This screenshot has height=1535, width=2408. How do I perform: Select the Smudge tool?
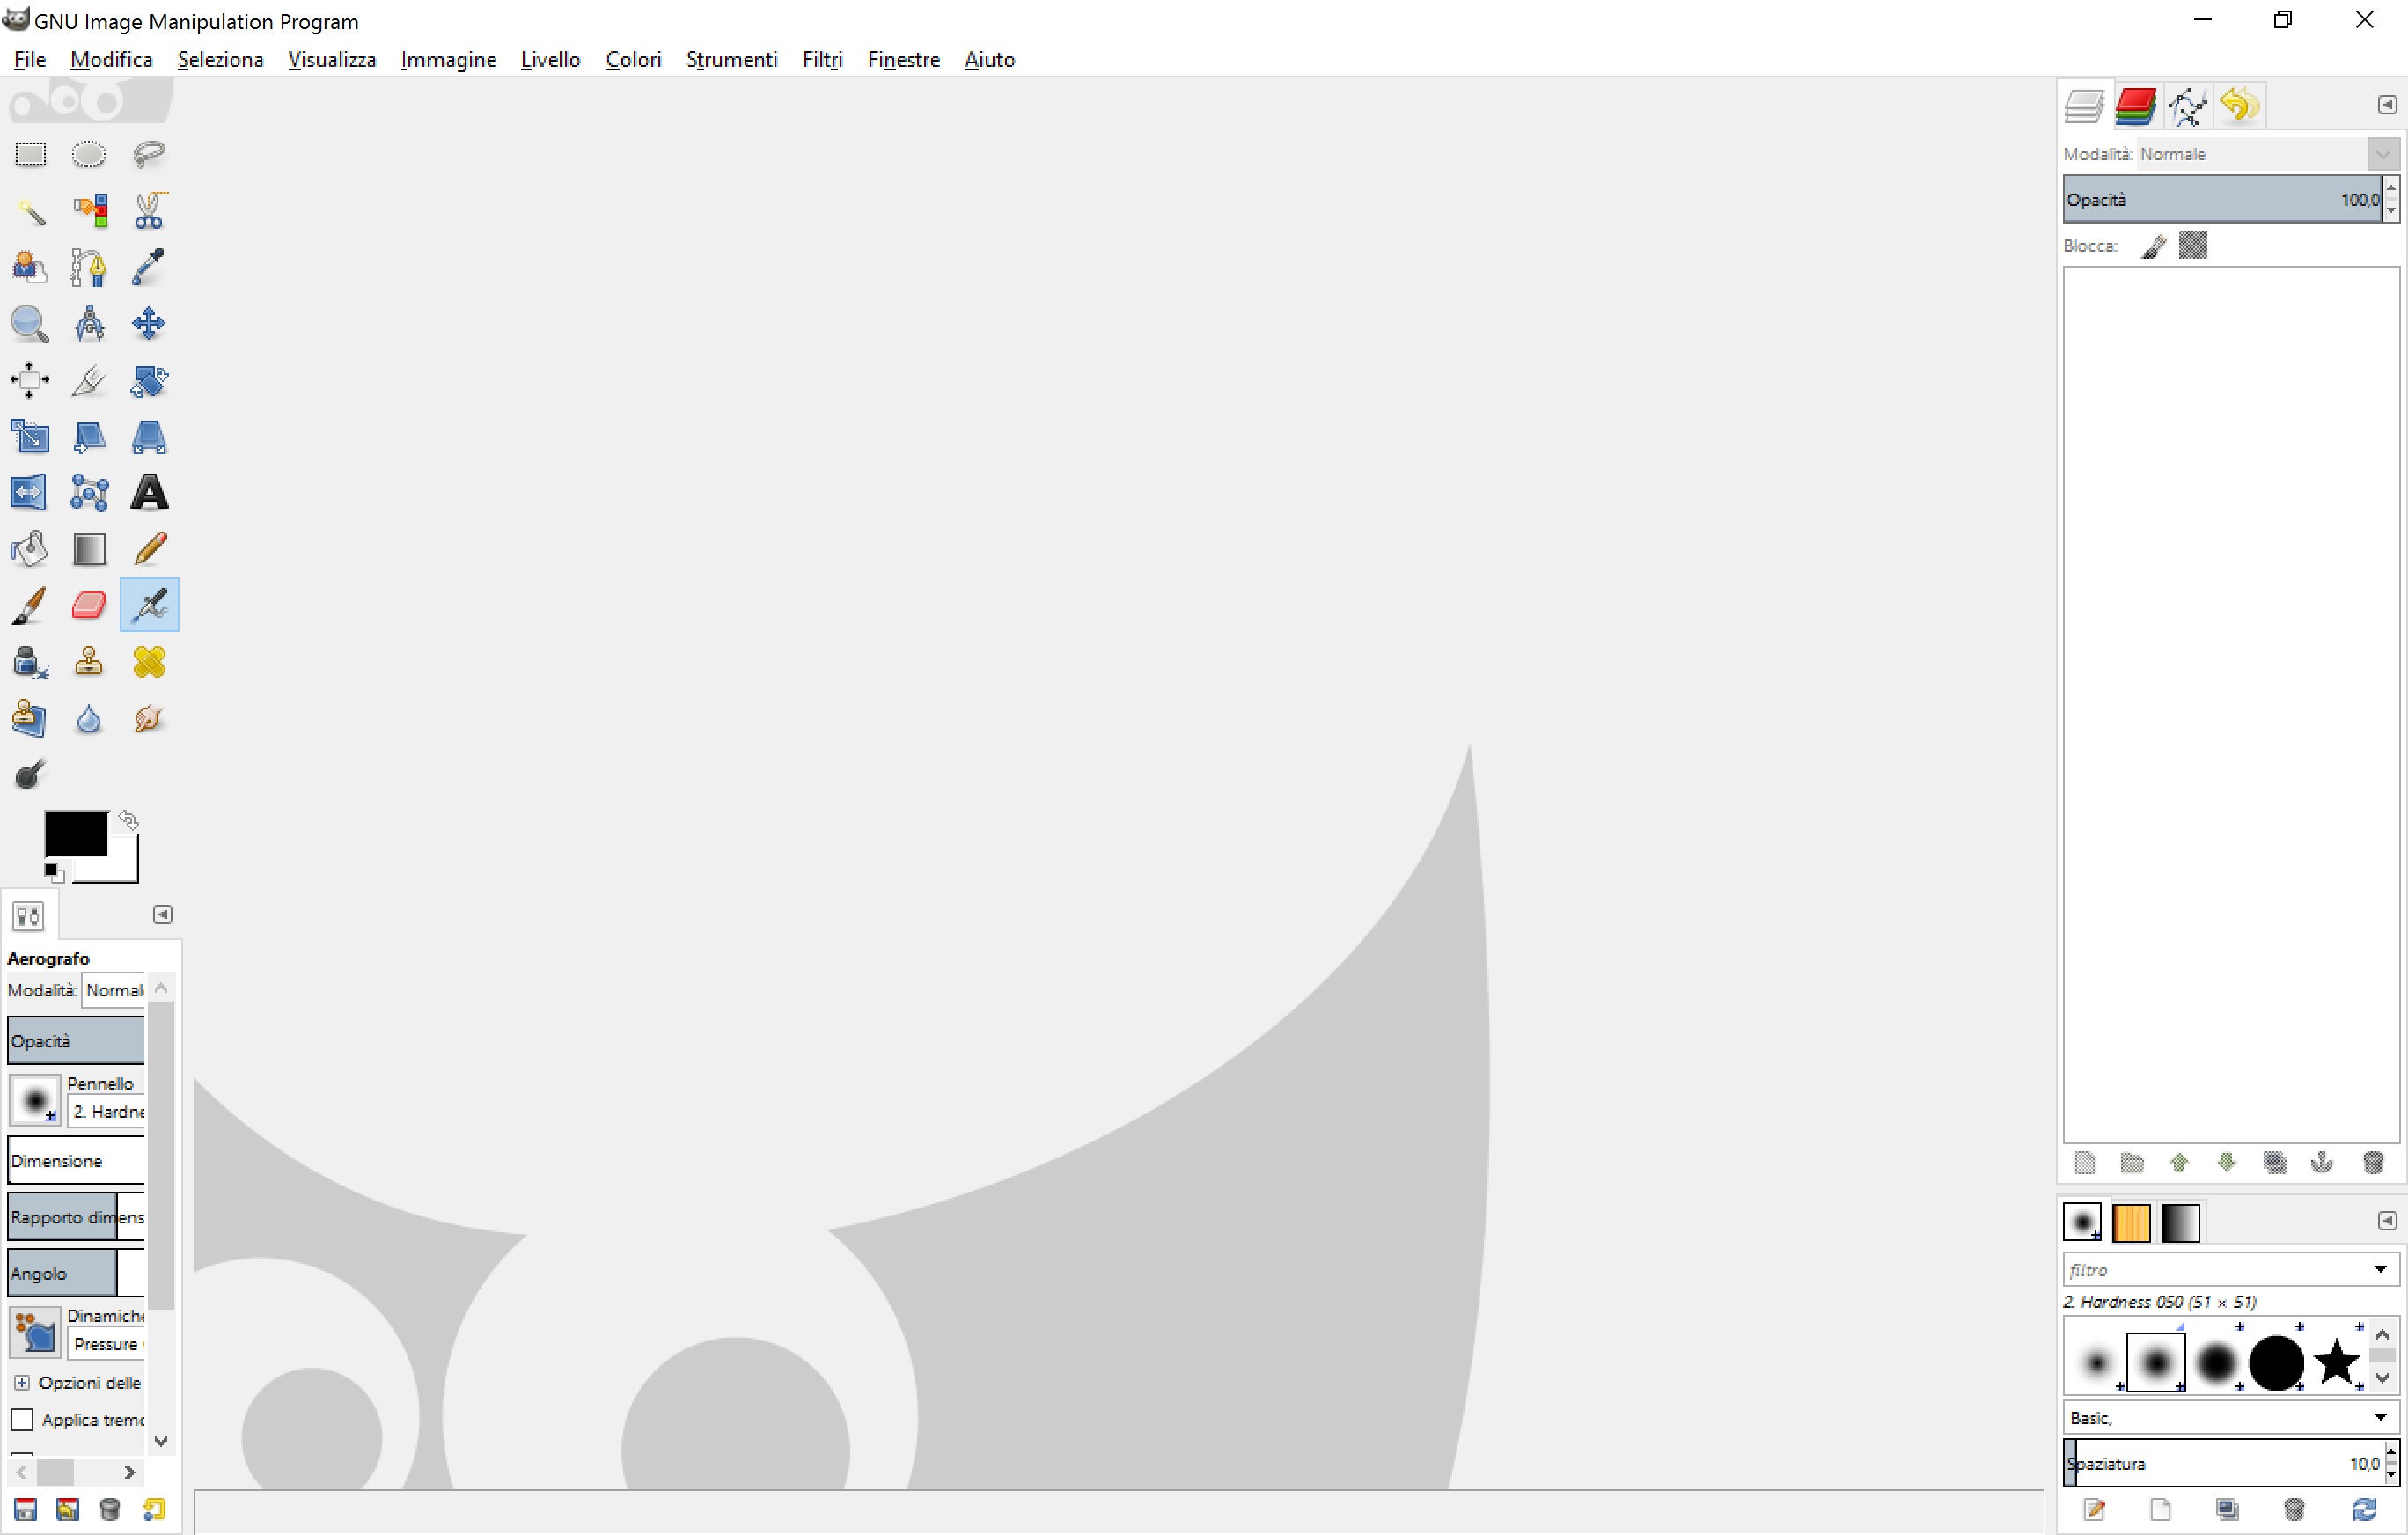[149, 718]
